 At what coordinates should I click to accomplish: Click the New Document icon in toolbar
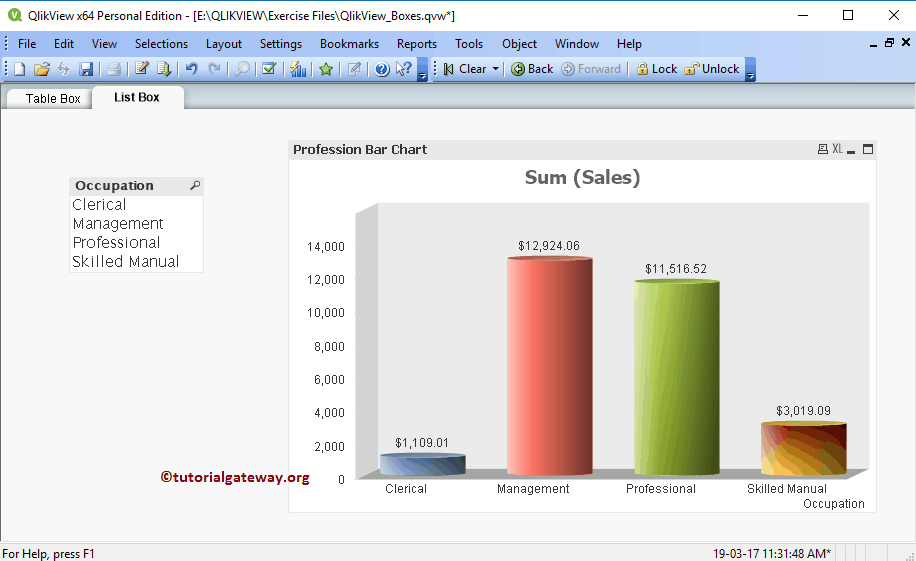pos(20,69)
